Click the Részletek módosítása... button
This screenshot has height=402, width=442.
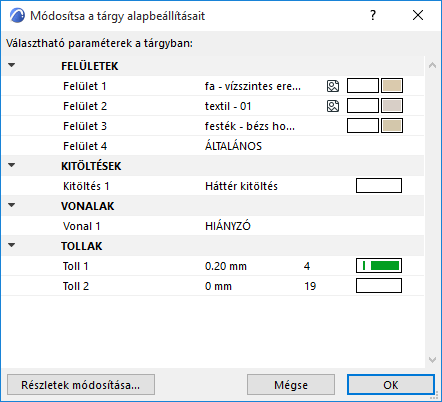point(81,385)
